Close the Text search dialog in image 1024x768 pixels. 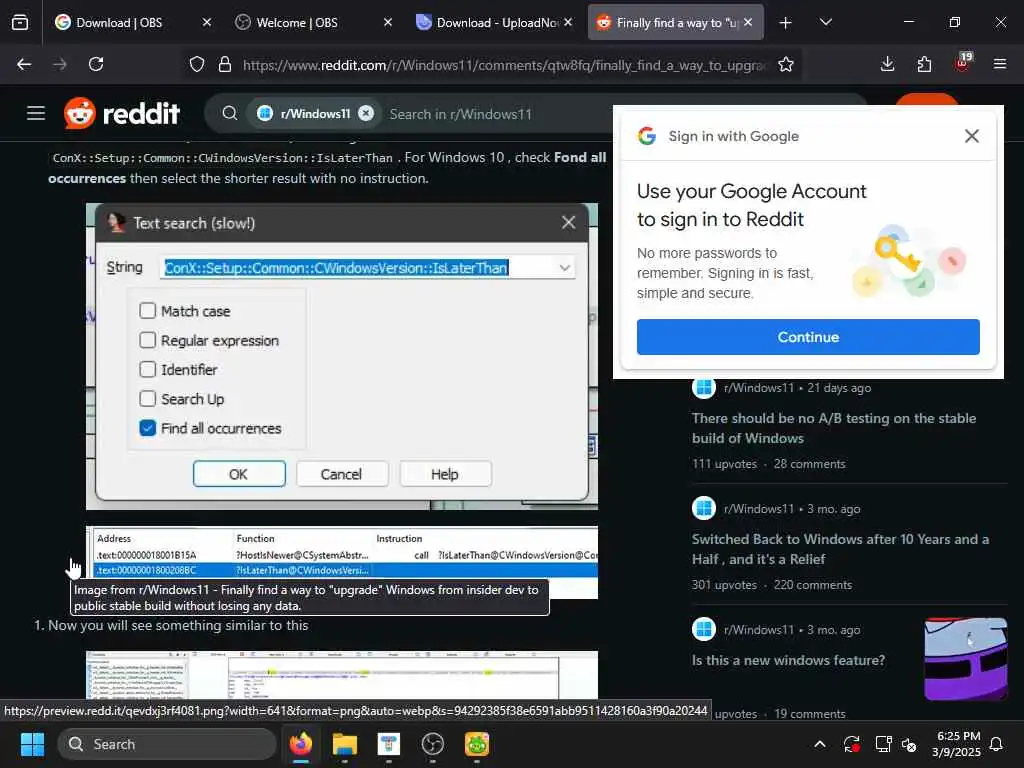pyautogui.click(x=568, y=223)
